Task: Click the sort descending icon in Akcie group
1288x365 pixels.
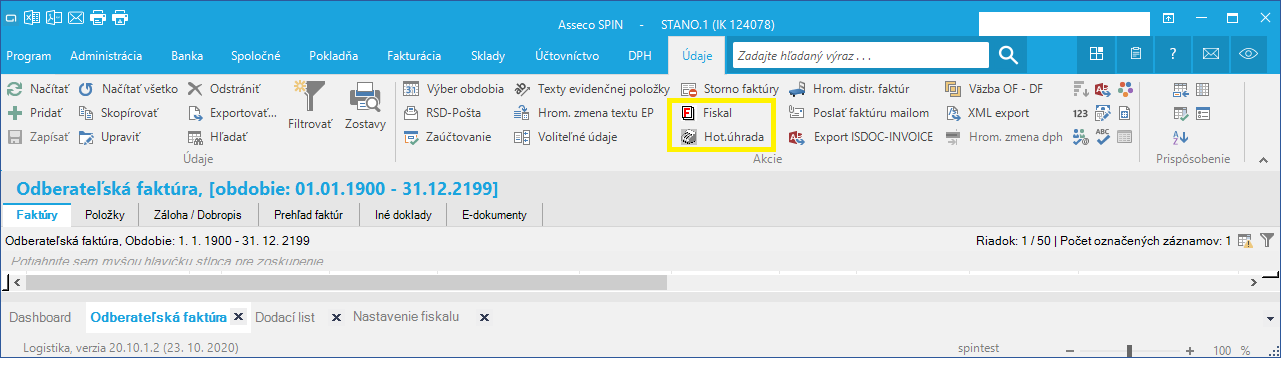Action: click(1080, 89)
